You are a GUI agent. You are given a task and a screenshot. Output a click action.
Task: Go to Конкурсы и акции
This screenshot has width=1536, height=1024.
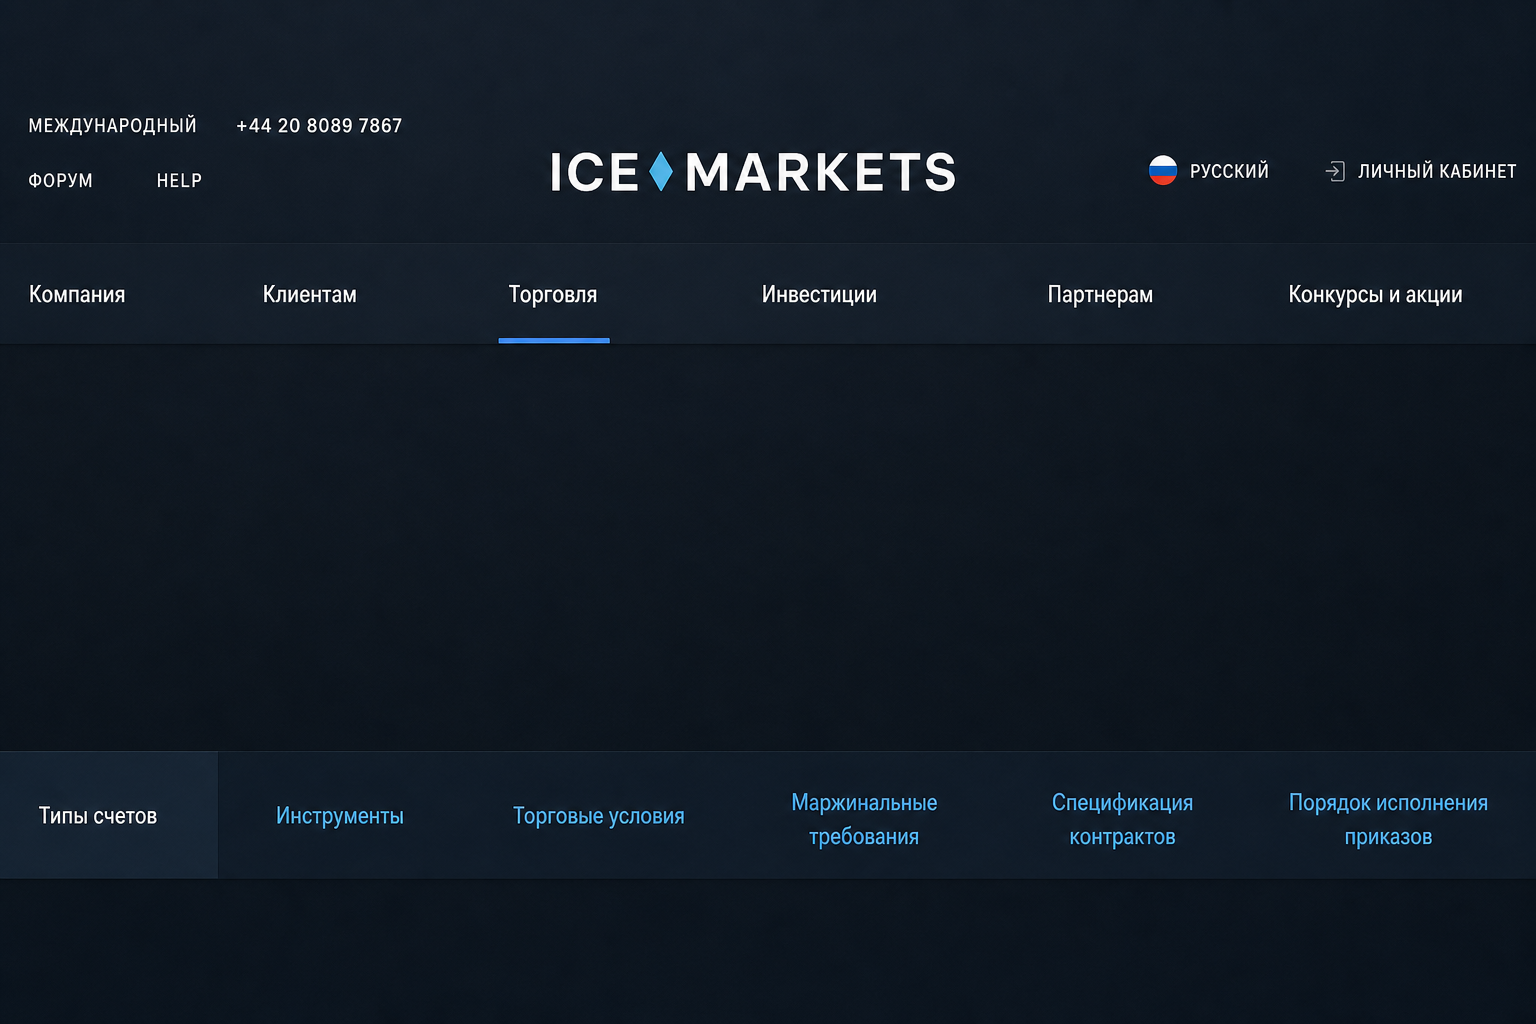pos(1375,294)
